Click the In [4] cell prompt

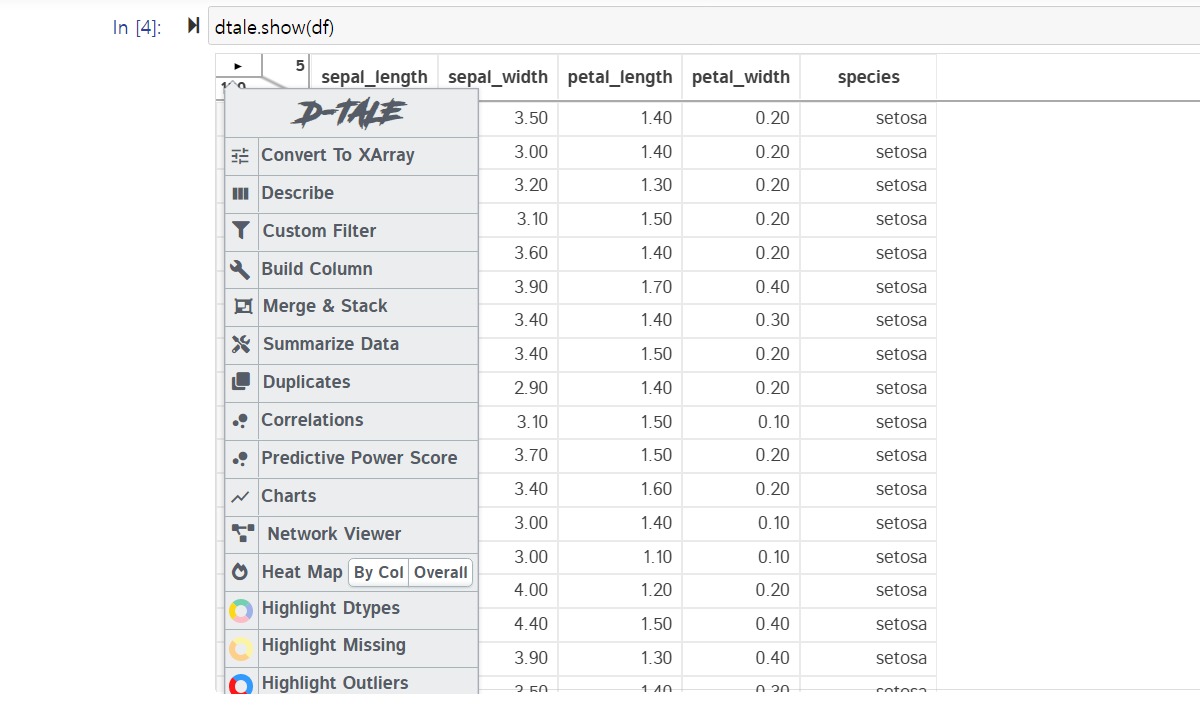pos(137,28)
